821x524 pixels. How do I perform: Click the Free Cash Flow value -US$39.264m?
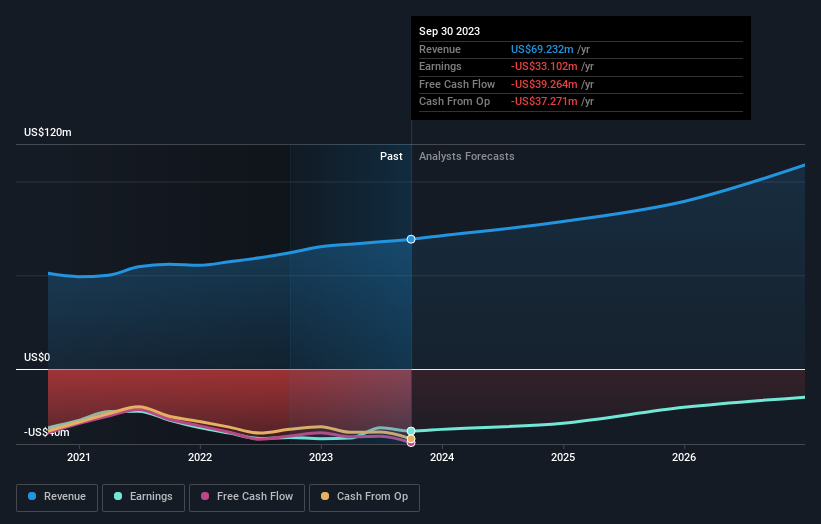pyautogui.click(x=544, y=84)
